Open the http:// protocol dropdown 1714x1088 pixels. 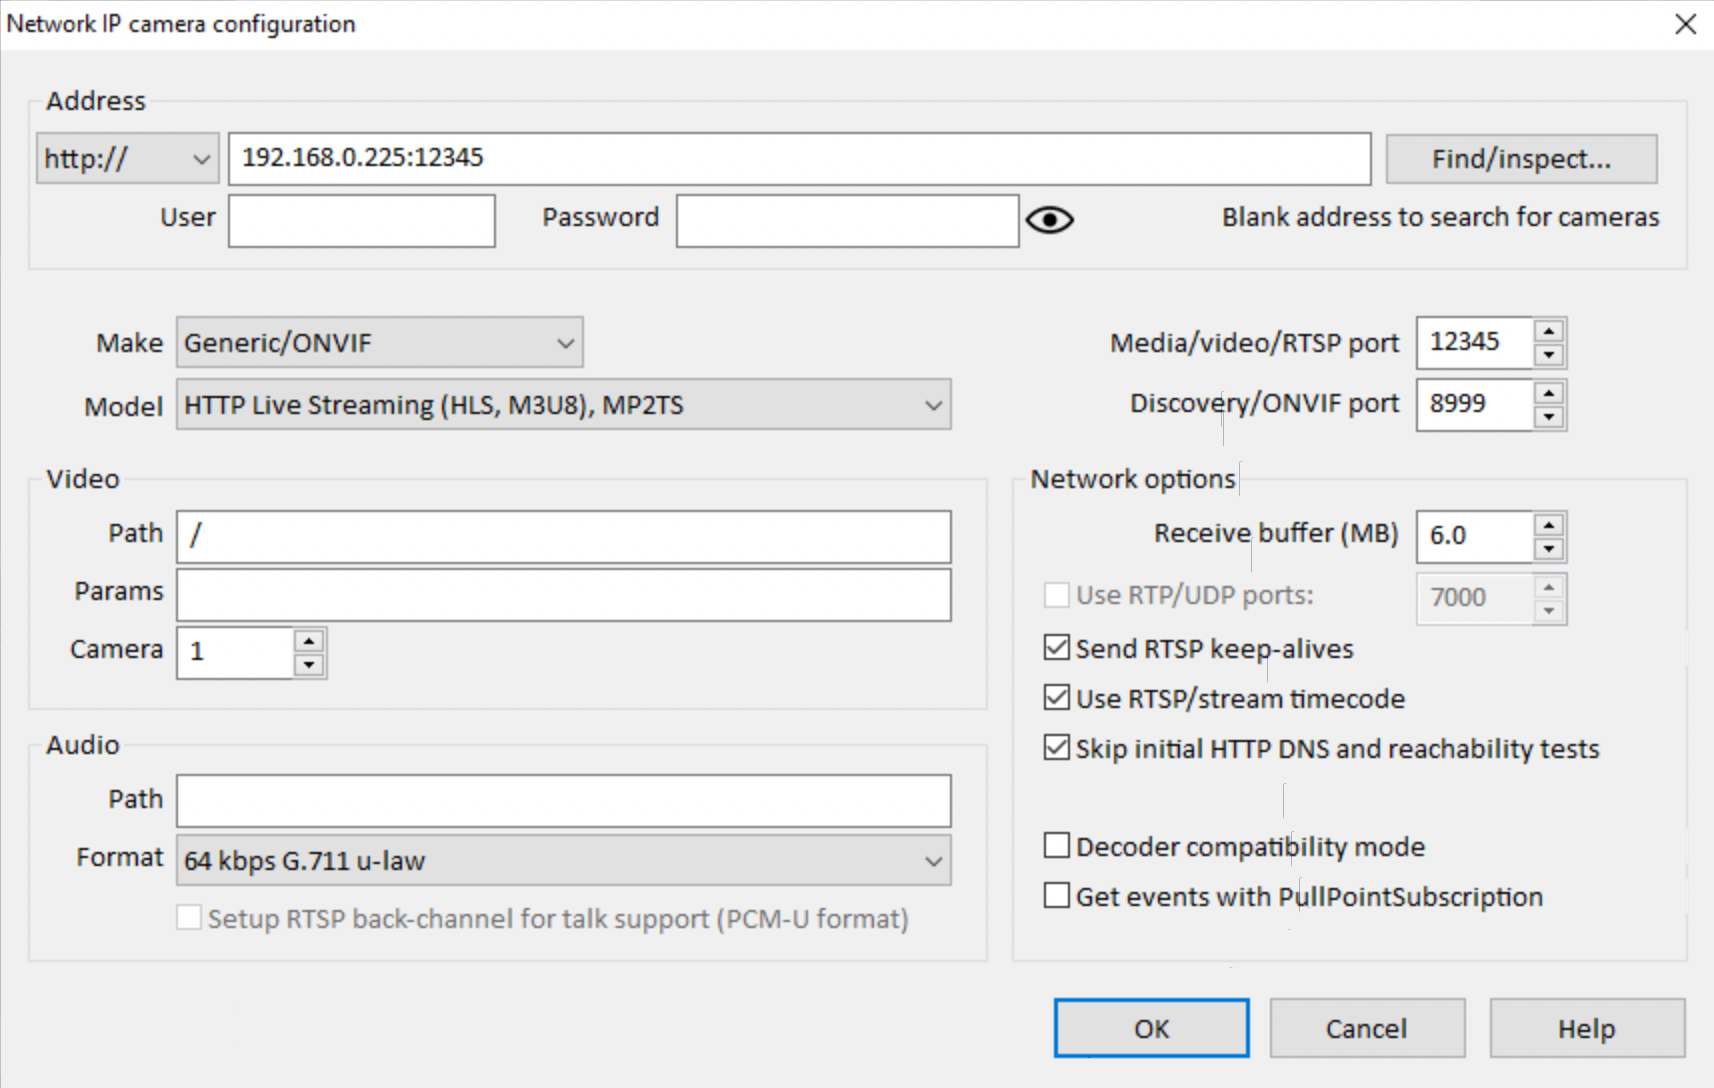click(128, 159)
